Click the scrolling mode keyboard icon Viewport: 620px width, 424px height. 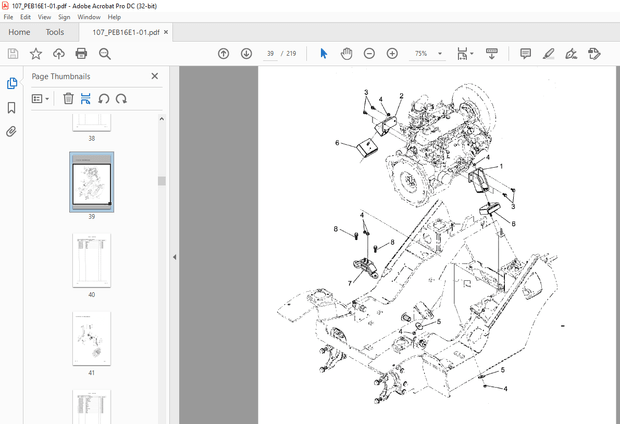pyautogui.click(x=491, y=53)
